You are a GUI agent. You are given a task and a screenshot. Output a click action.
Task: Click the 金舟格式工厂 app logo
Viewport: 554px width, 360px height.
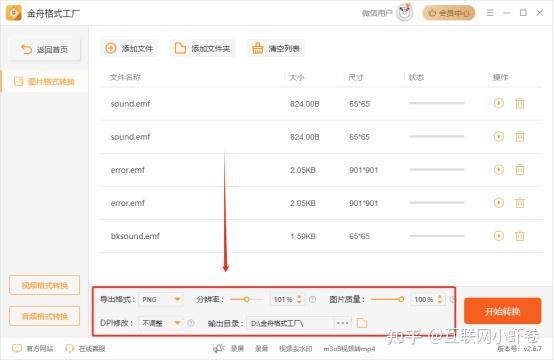(14, 13)
